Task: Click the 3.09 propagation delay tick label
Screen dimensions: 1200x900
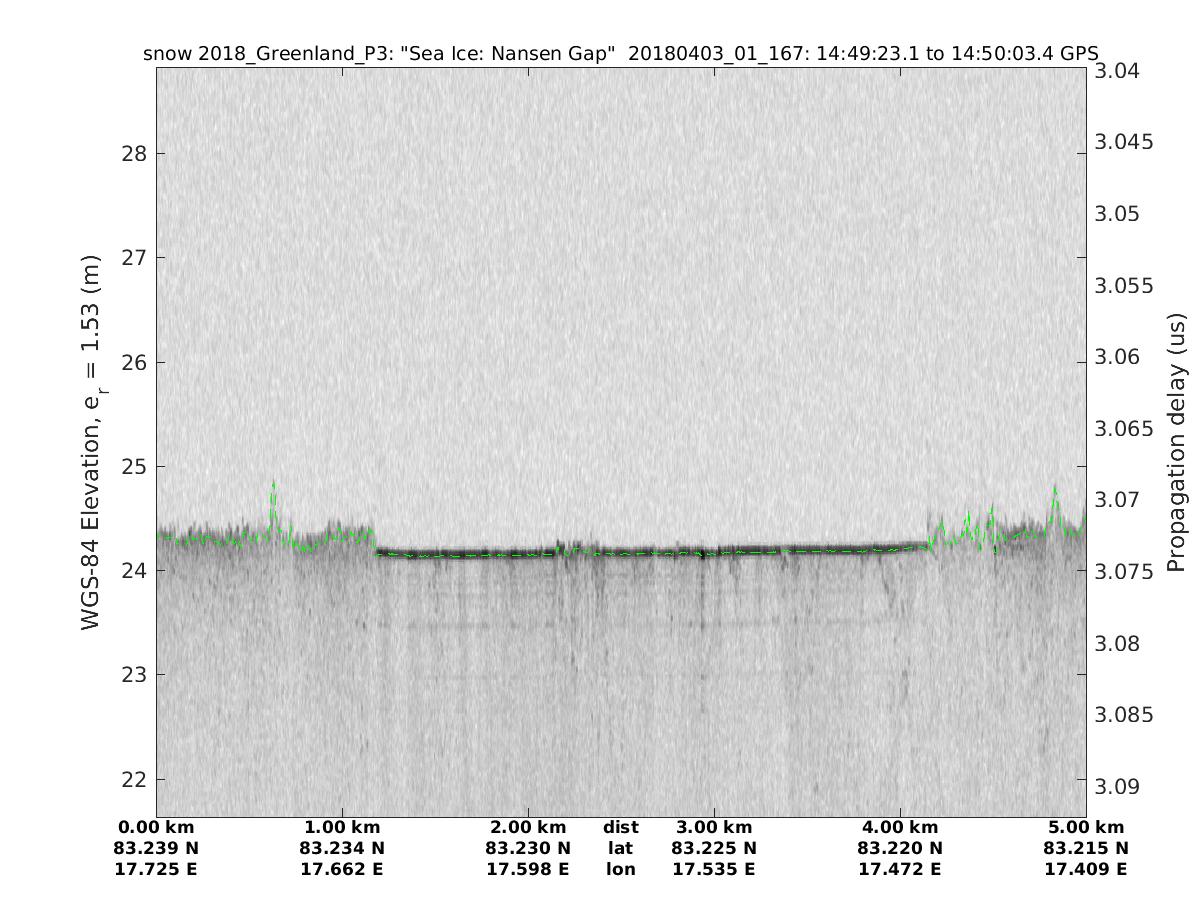Action: pos(1117,786)
